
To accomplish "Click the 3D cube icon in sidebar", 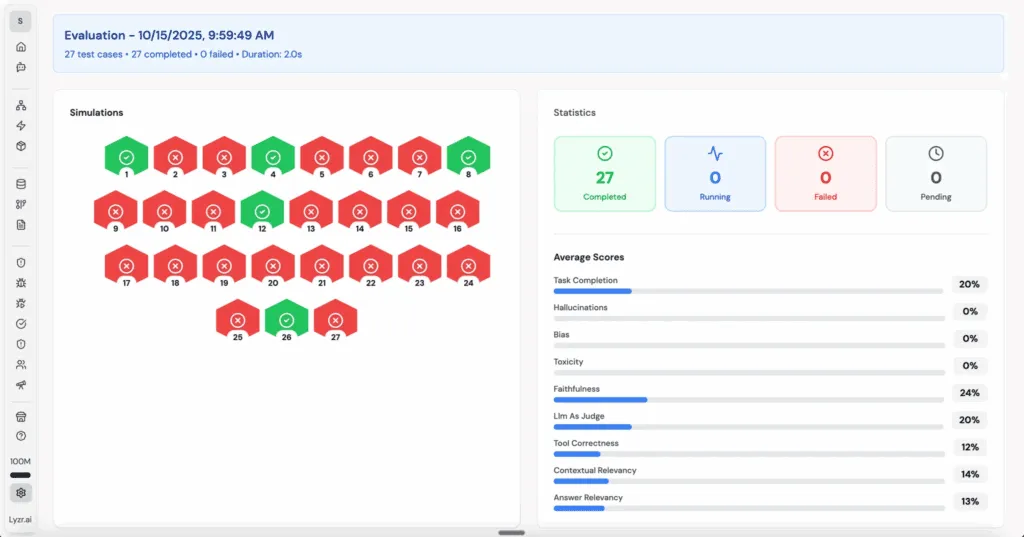I will (x=21, y=146).
